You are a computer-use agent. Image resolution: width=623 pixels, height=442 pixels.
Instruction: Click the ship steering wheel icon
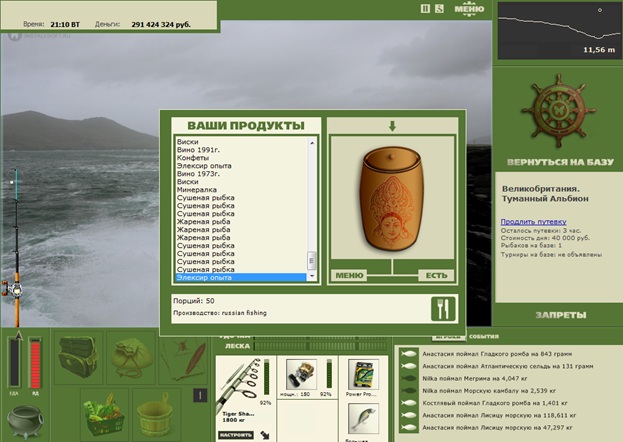click(559, 111)
